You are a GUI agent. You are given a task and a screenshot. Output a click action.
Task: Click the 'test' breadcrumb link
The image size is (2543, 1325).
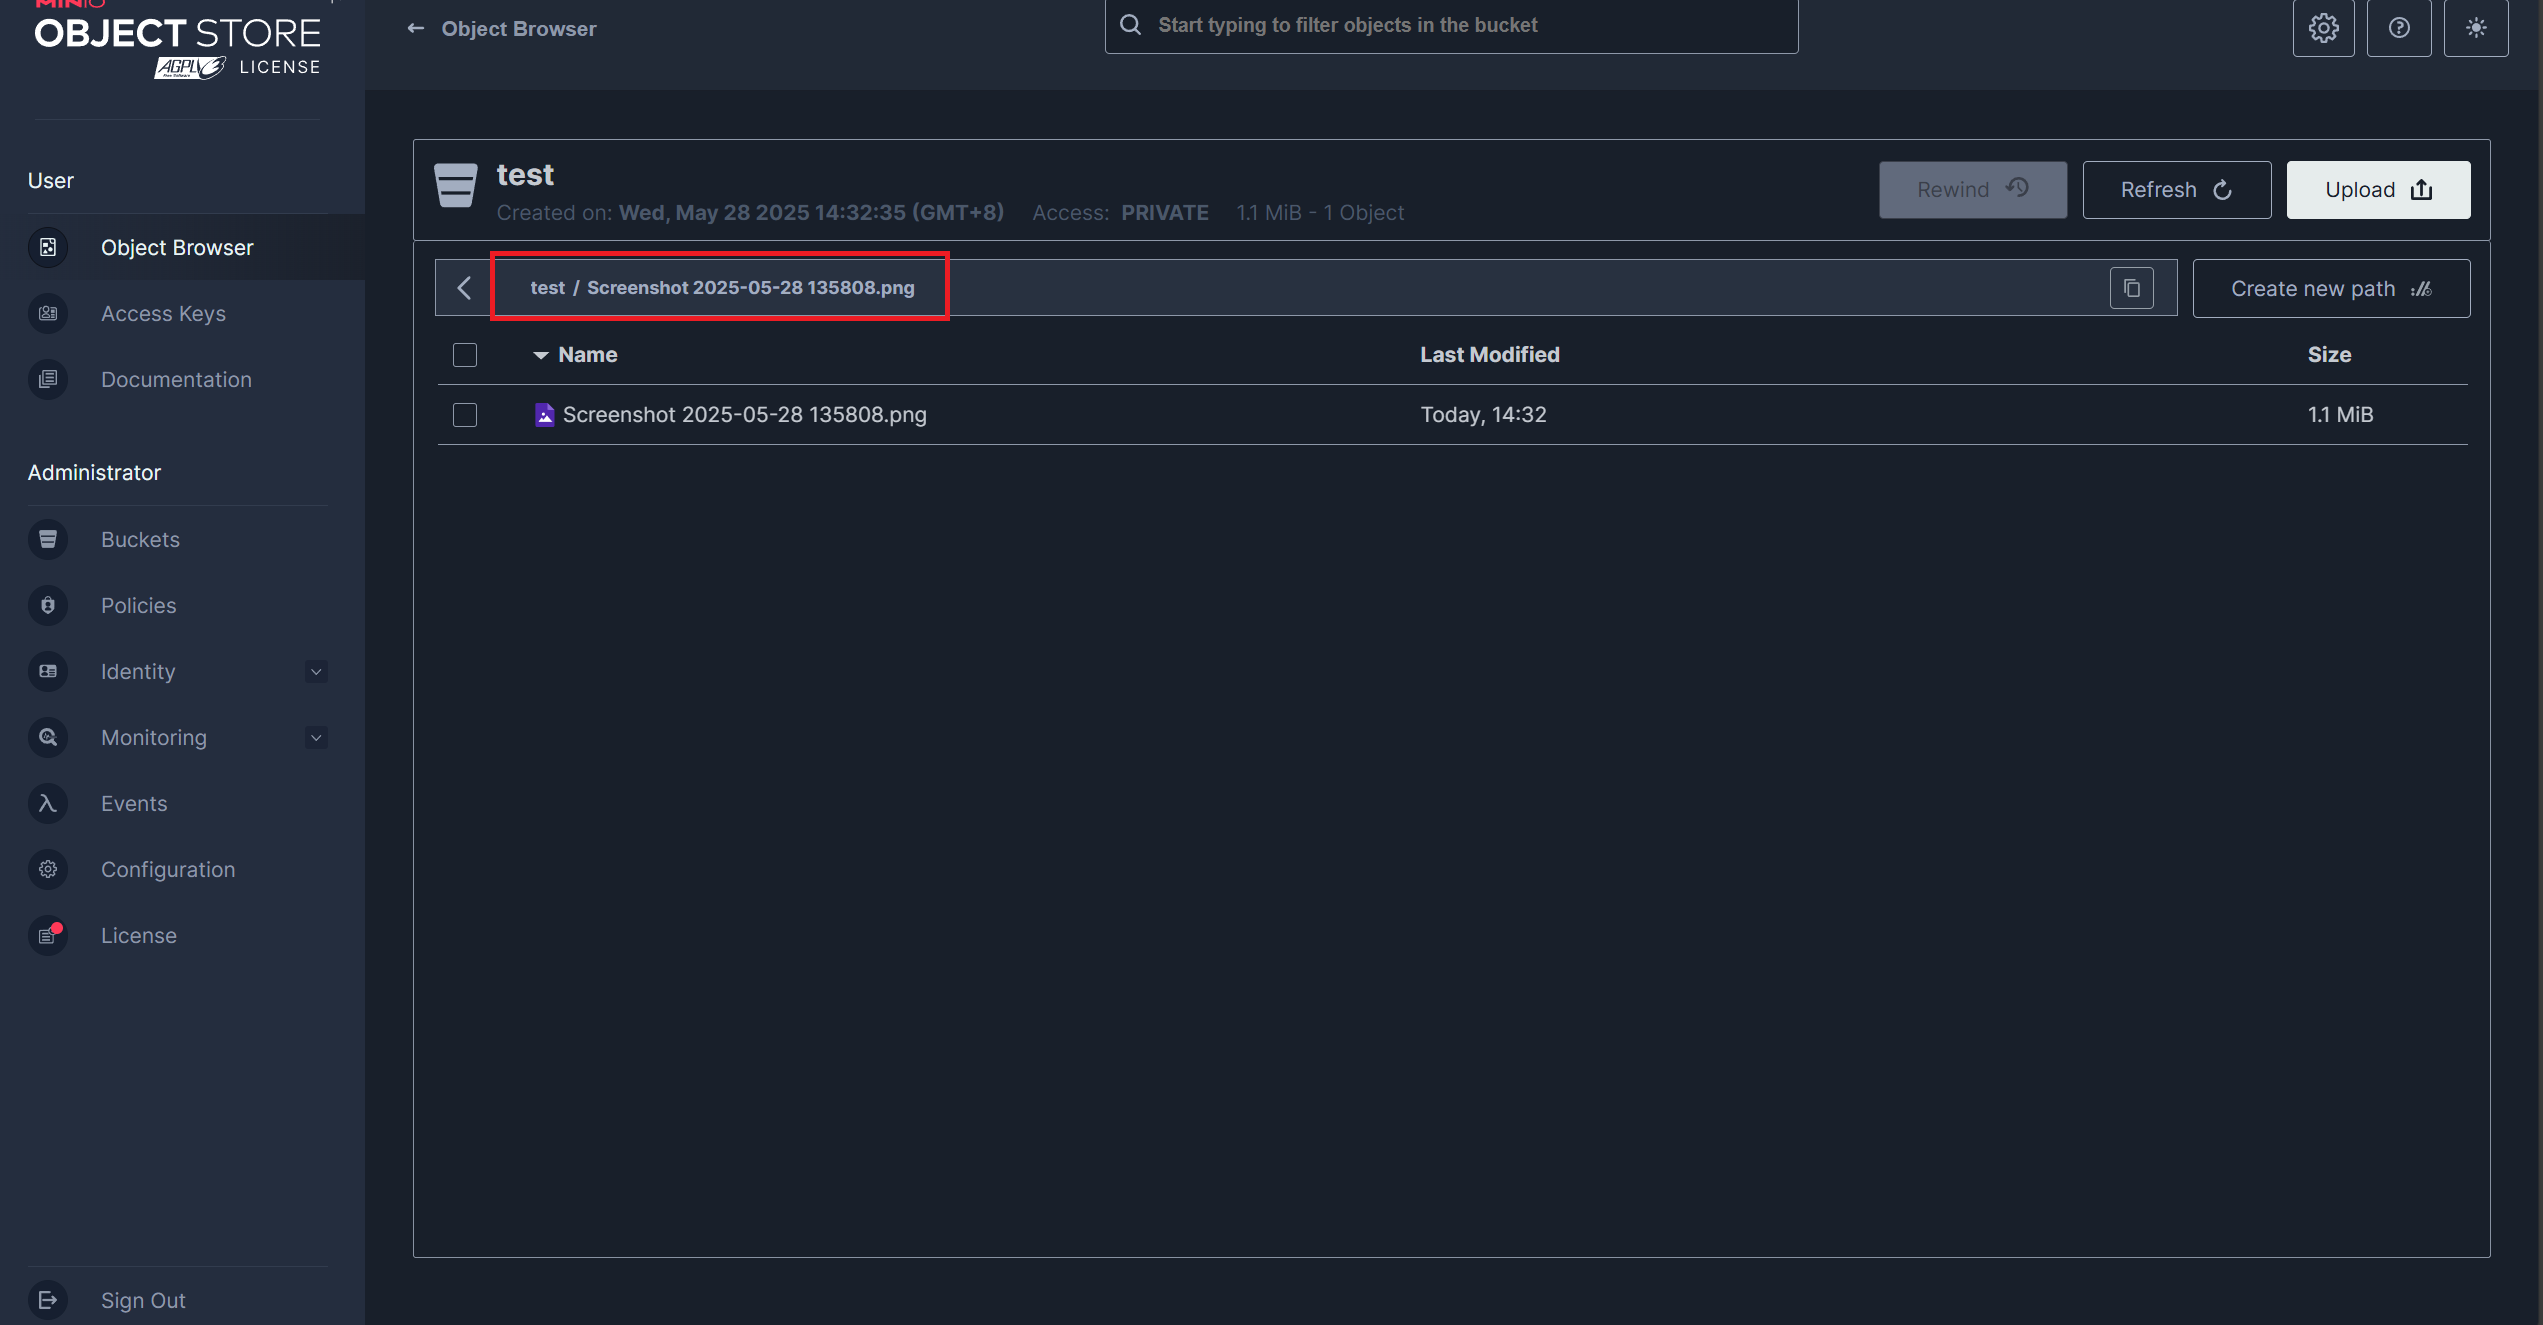[x=547, y=288]
